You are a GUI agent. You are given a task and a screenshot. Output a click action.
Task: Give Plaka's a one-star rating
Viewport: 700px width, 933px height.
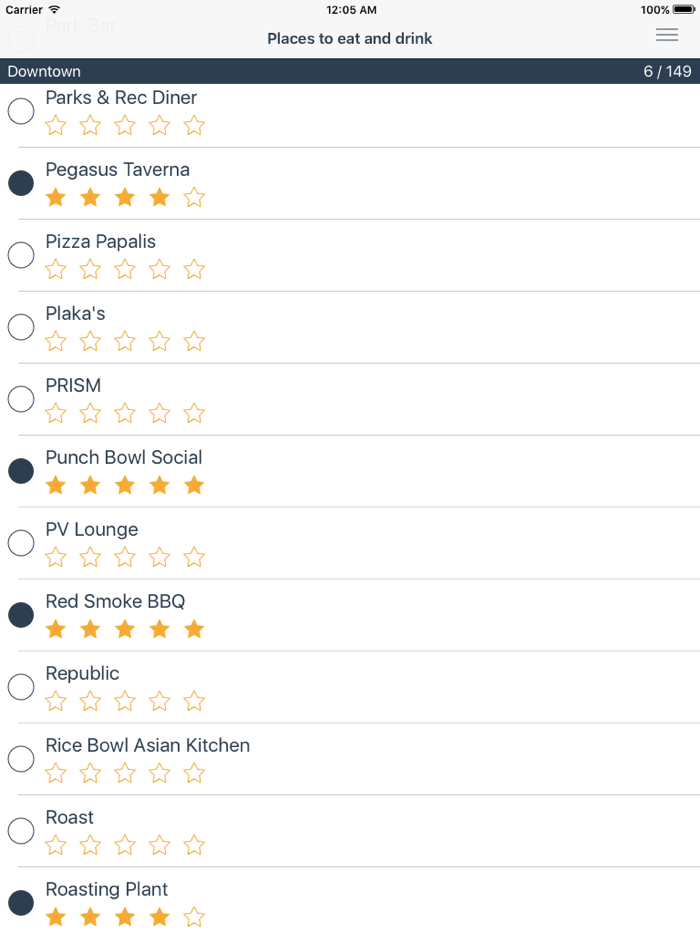click(56, 342)
